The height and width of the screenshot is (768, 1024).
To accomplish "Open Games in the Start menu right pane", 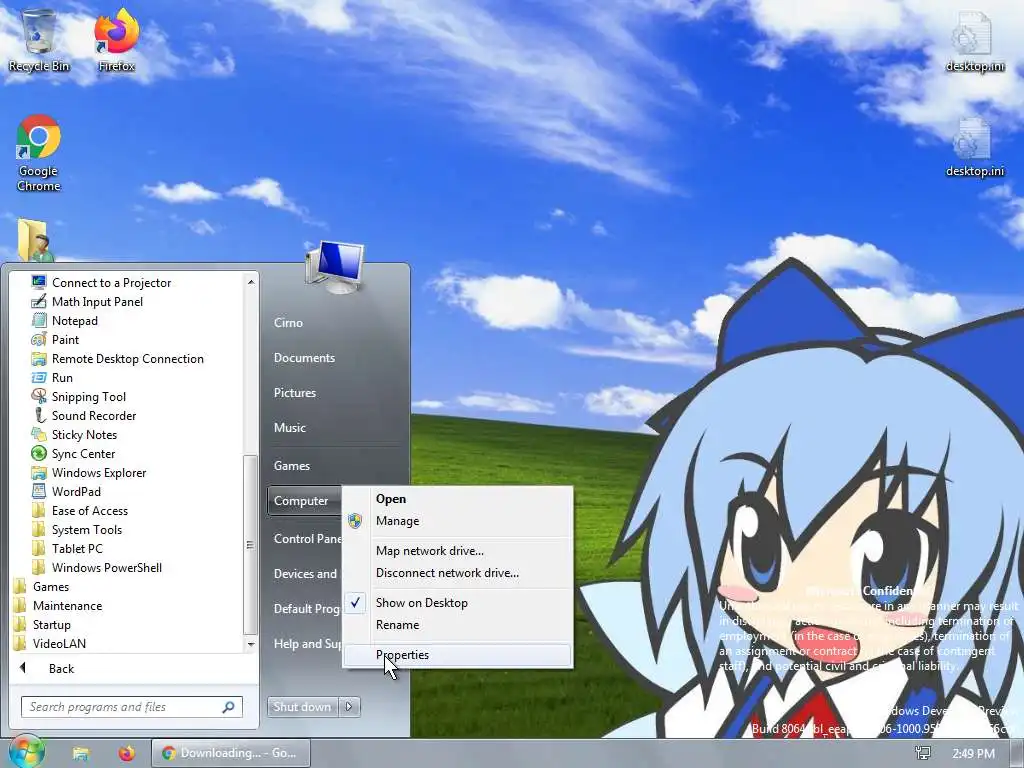I will tap(292, 466).
